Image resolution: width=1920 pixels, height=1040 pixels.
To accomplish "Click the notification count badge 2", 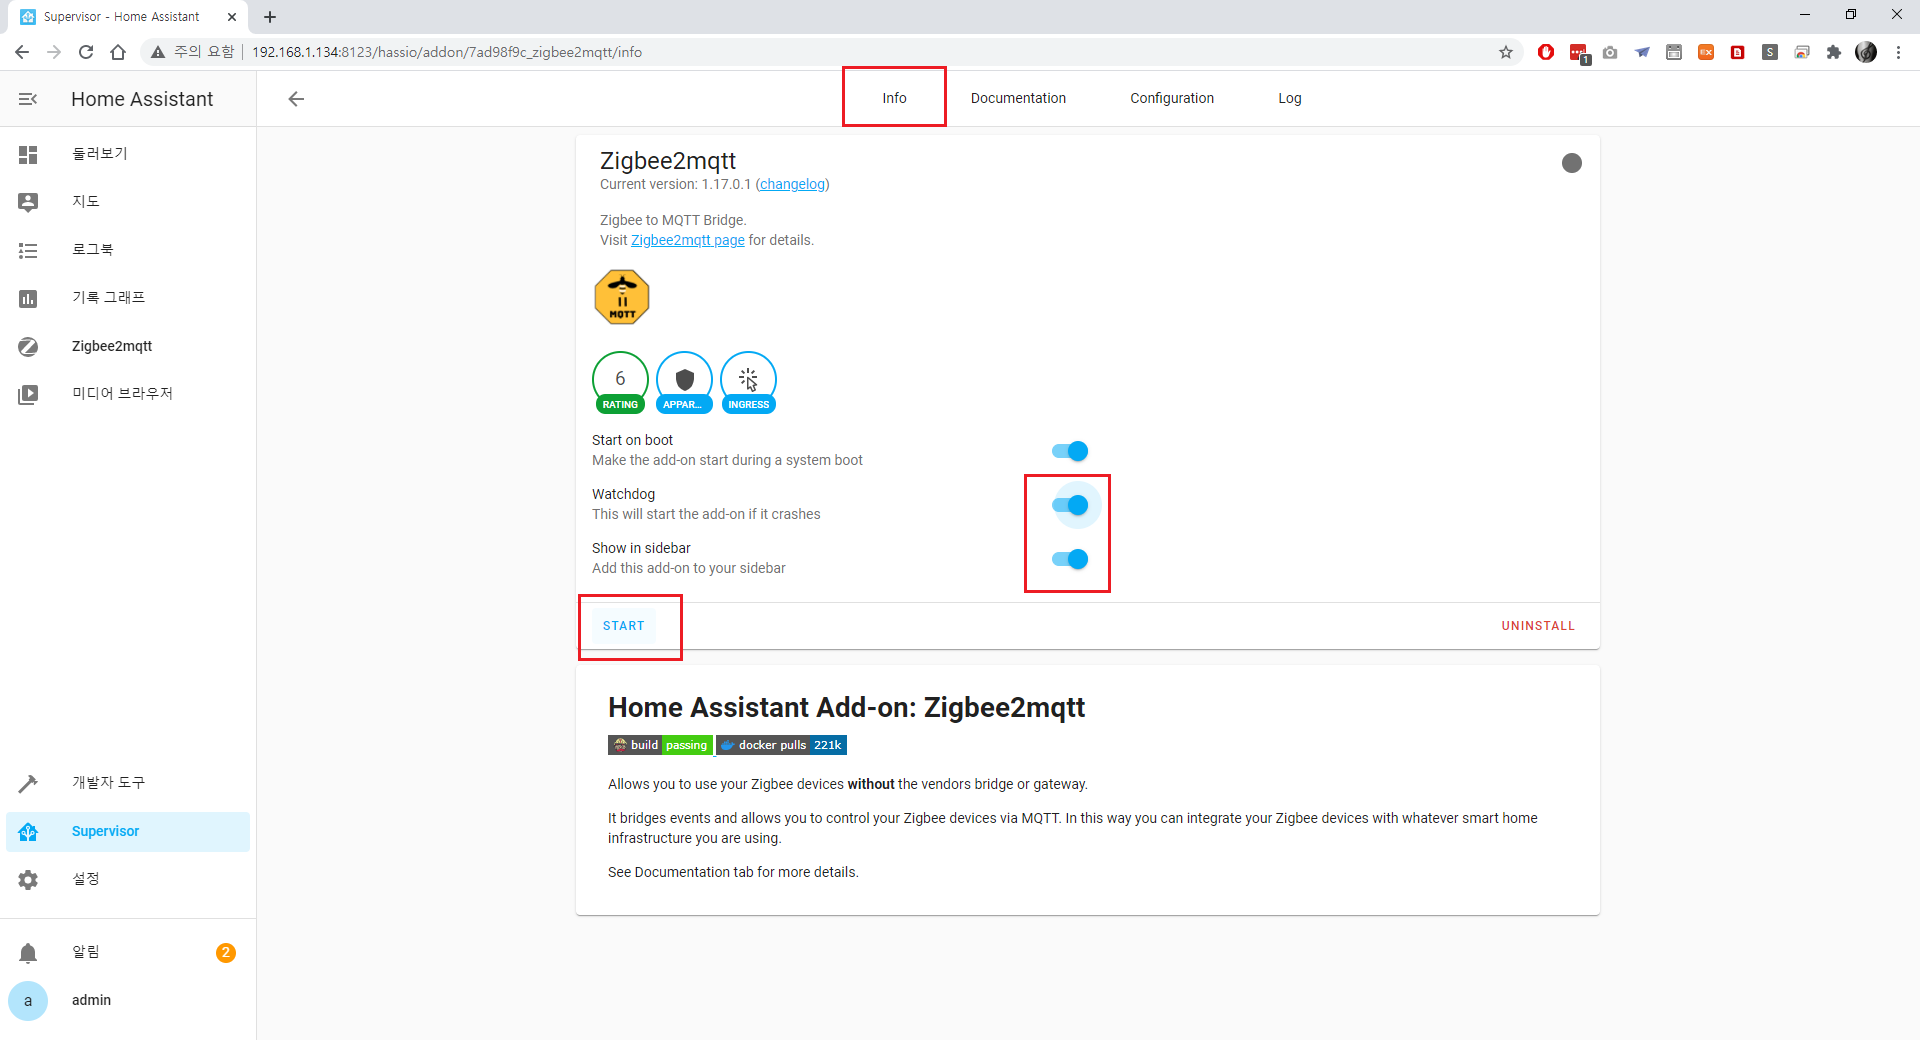I will pyautogui.click(x=226, y=953).
